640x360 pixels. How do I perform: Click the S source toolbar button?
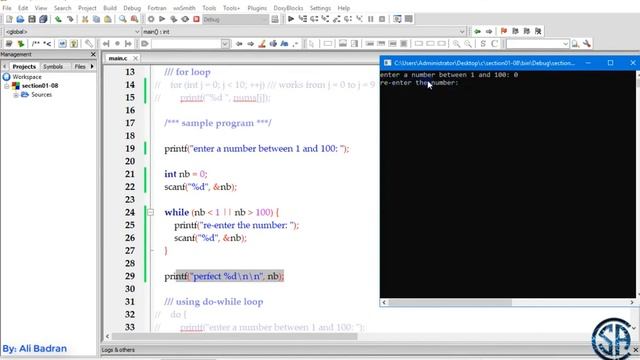point(483,44)
